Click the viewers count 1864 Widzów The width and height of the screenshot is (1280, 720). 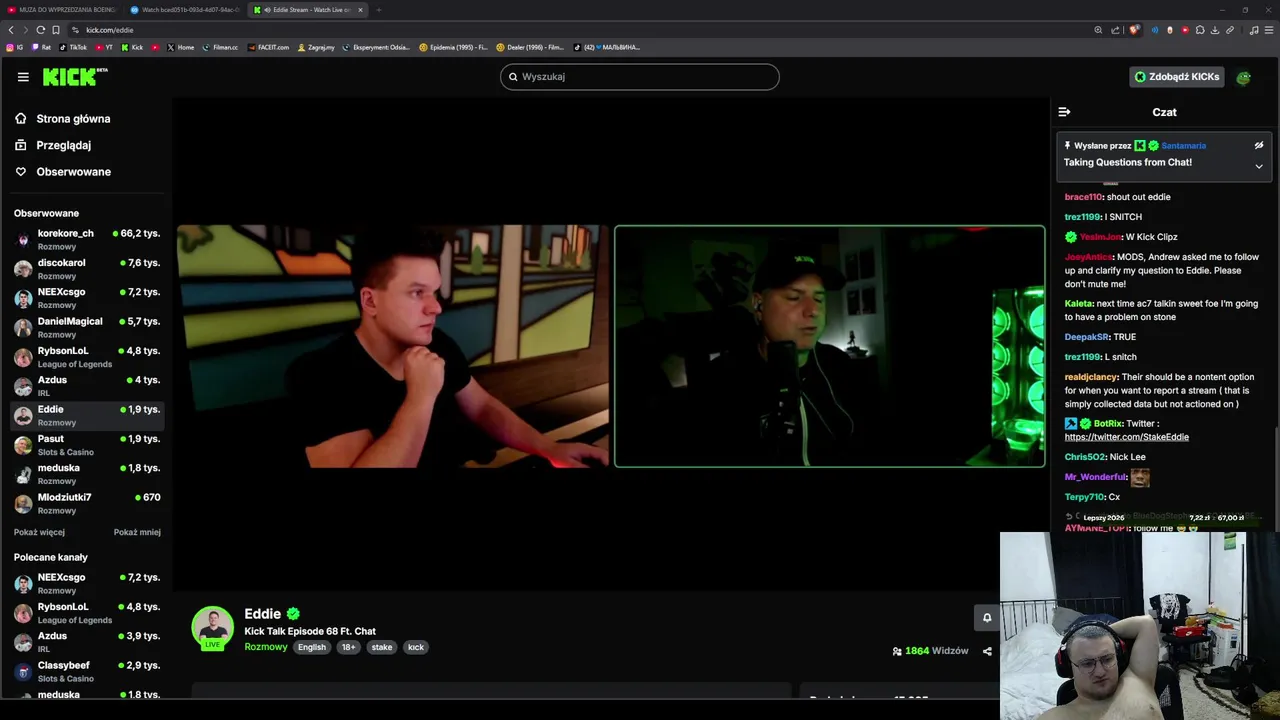point(930,651)
